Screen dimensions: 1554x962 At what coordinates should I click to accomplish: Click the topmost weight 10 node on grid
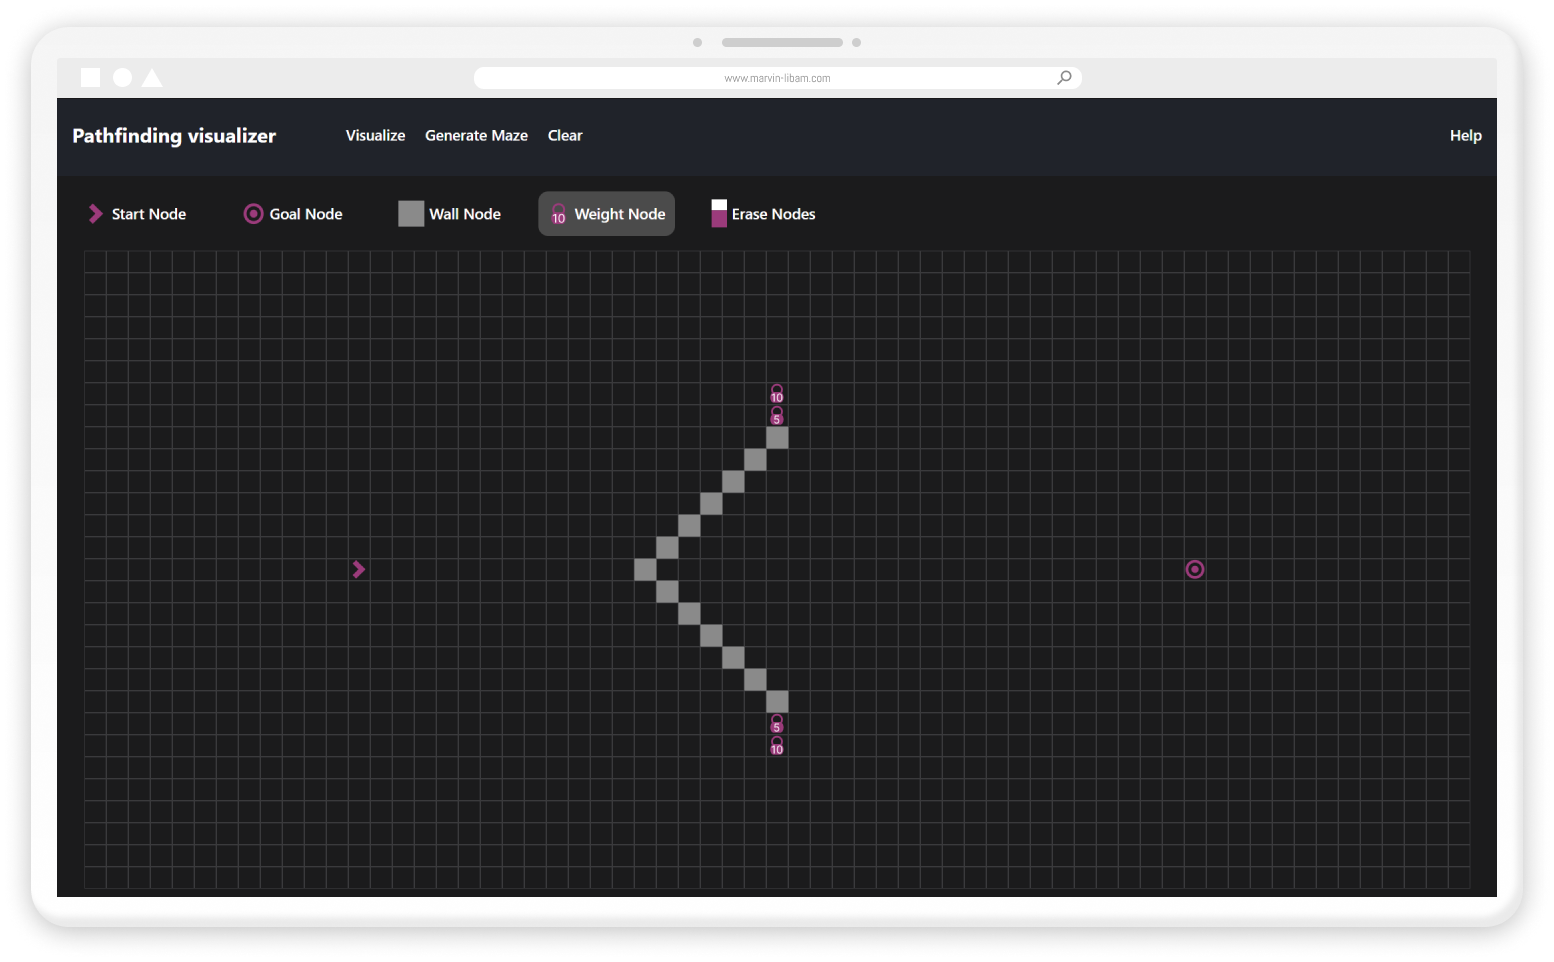tap(777, 394)
